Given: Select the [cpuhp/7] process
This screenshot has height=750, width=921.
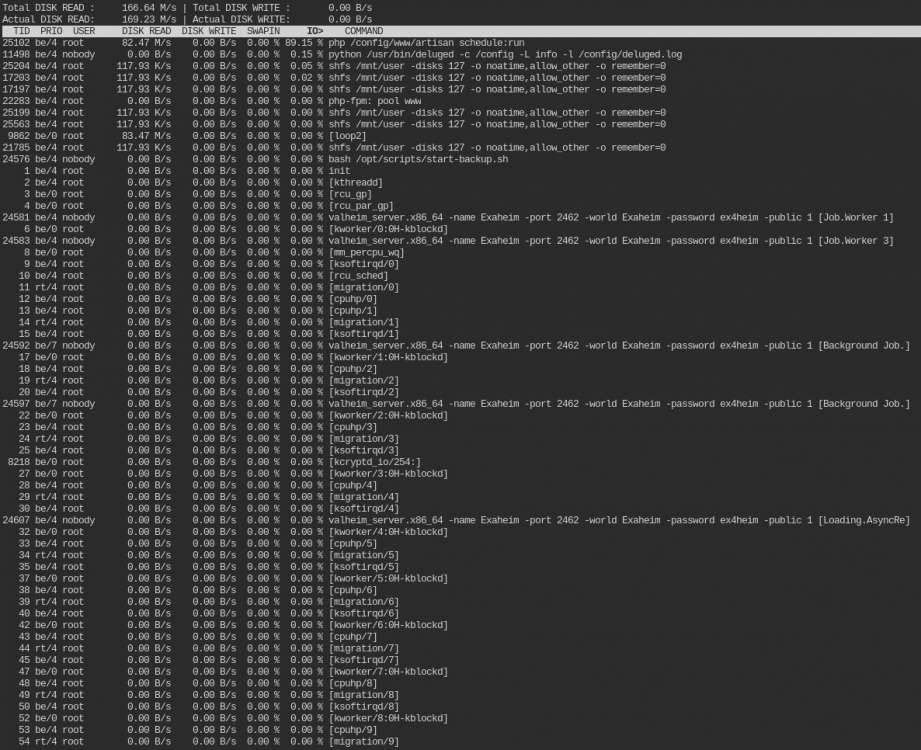Looking at the screenshot, I should pos(352,637).
